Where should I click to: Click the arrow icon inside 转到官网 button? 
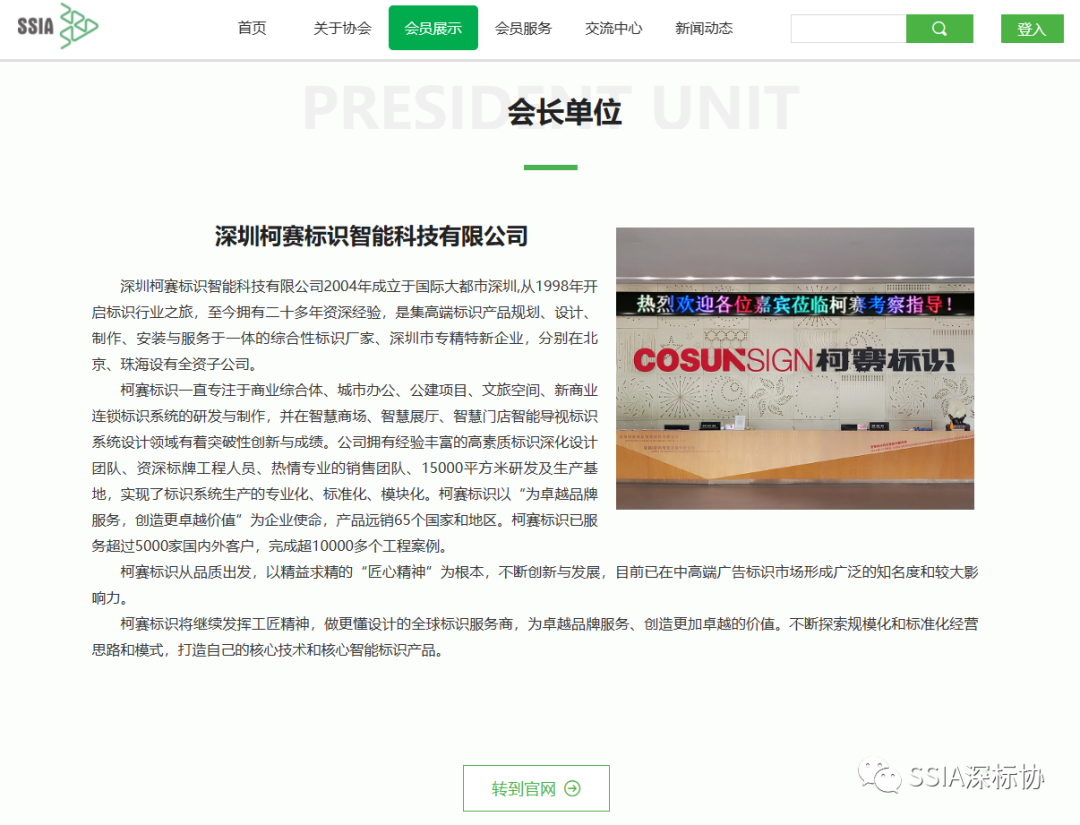pos(570,788)
